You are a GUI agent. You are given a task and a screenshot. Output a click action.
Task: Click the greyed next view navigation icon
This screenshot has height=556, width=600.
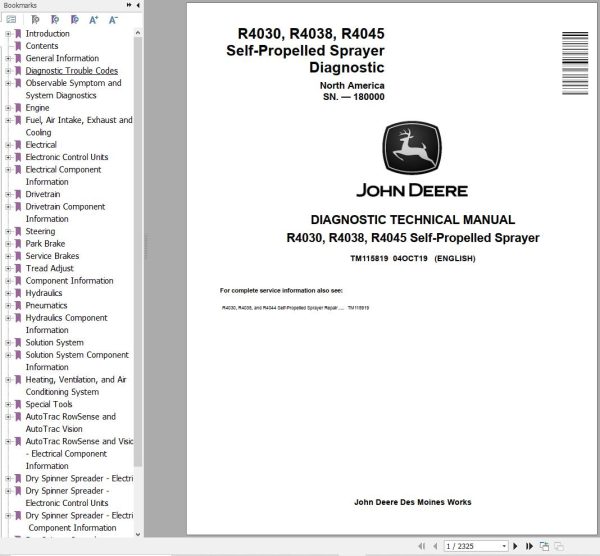(x=559, y=546)
